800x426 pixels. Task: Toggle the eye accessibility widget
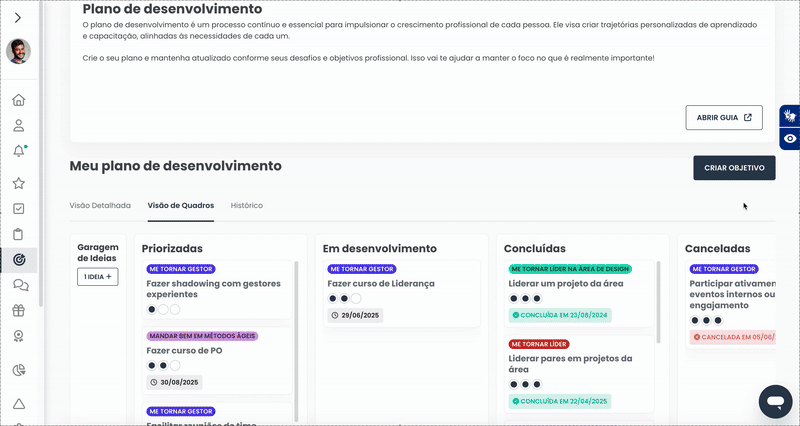point(790,139)
